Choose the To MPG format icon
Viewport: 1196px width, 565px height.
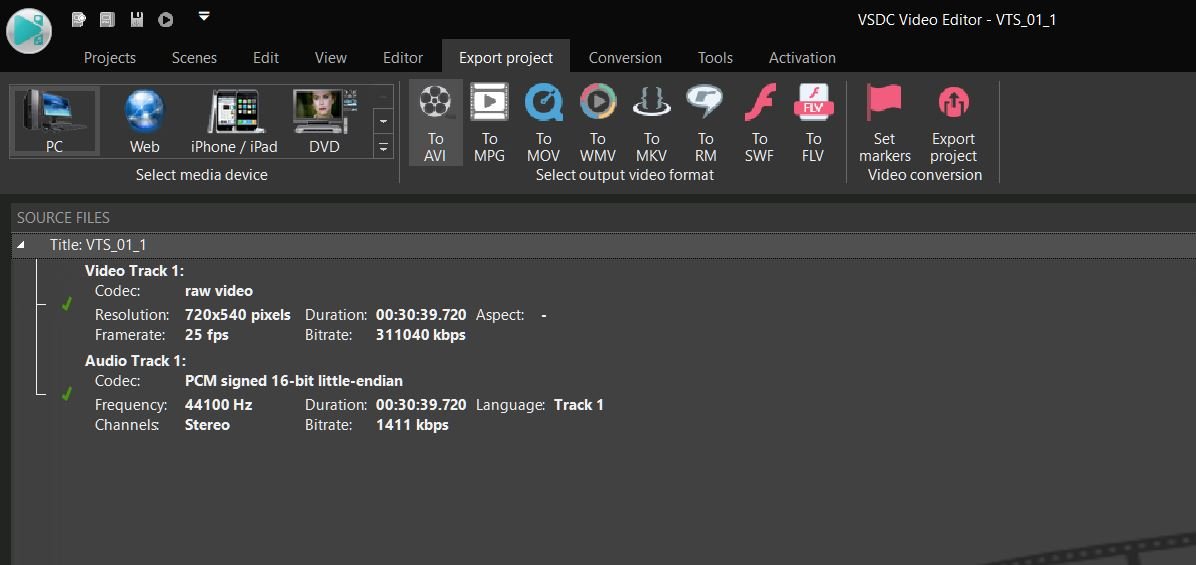(x=489, y=123)
